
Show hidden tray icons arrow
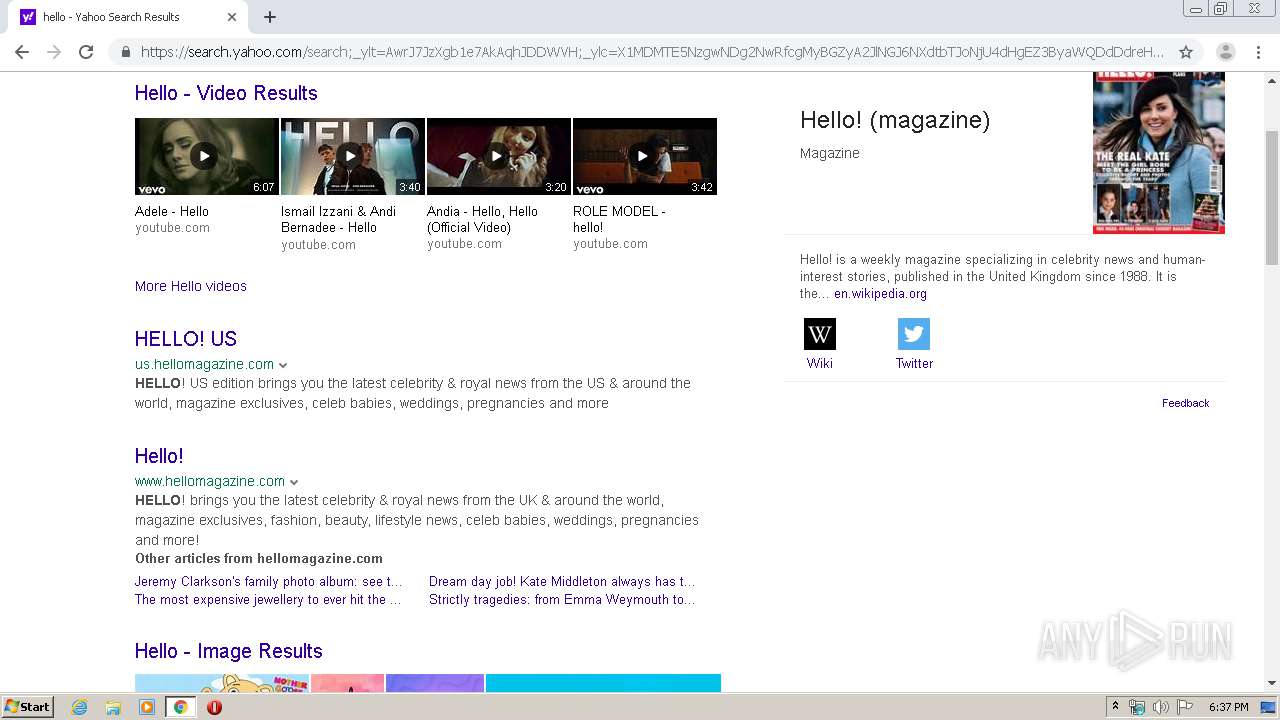pos(1115,707)
